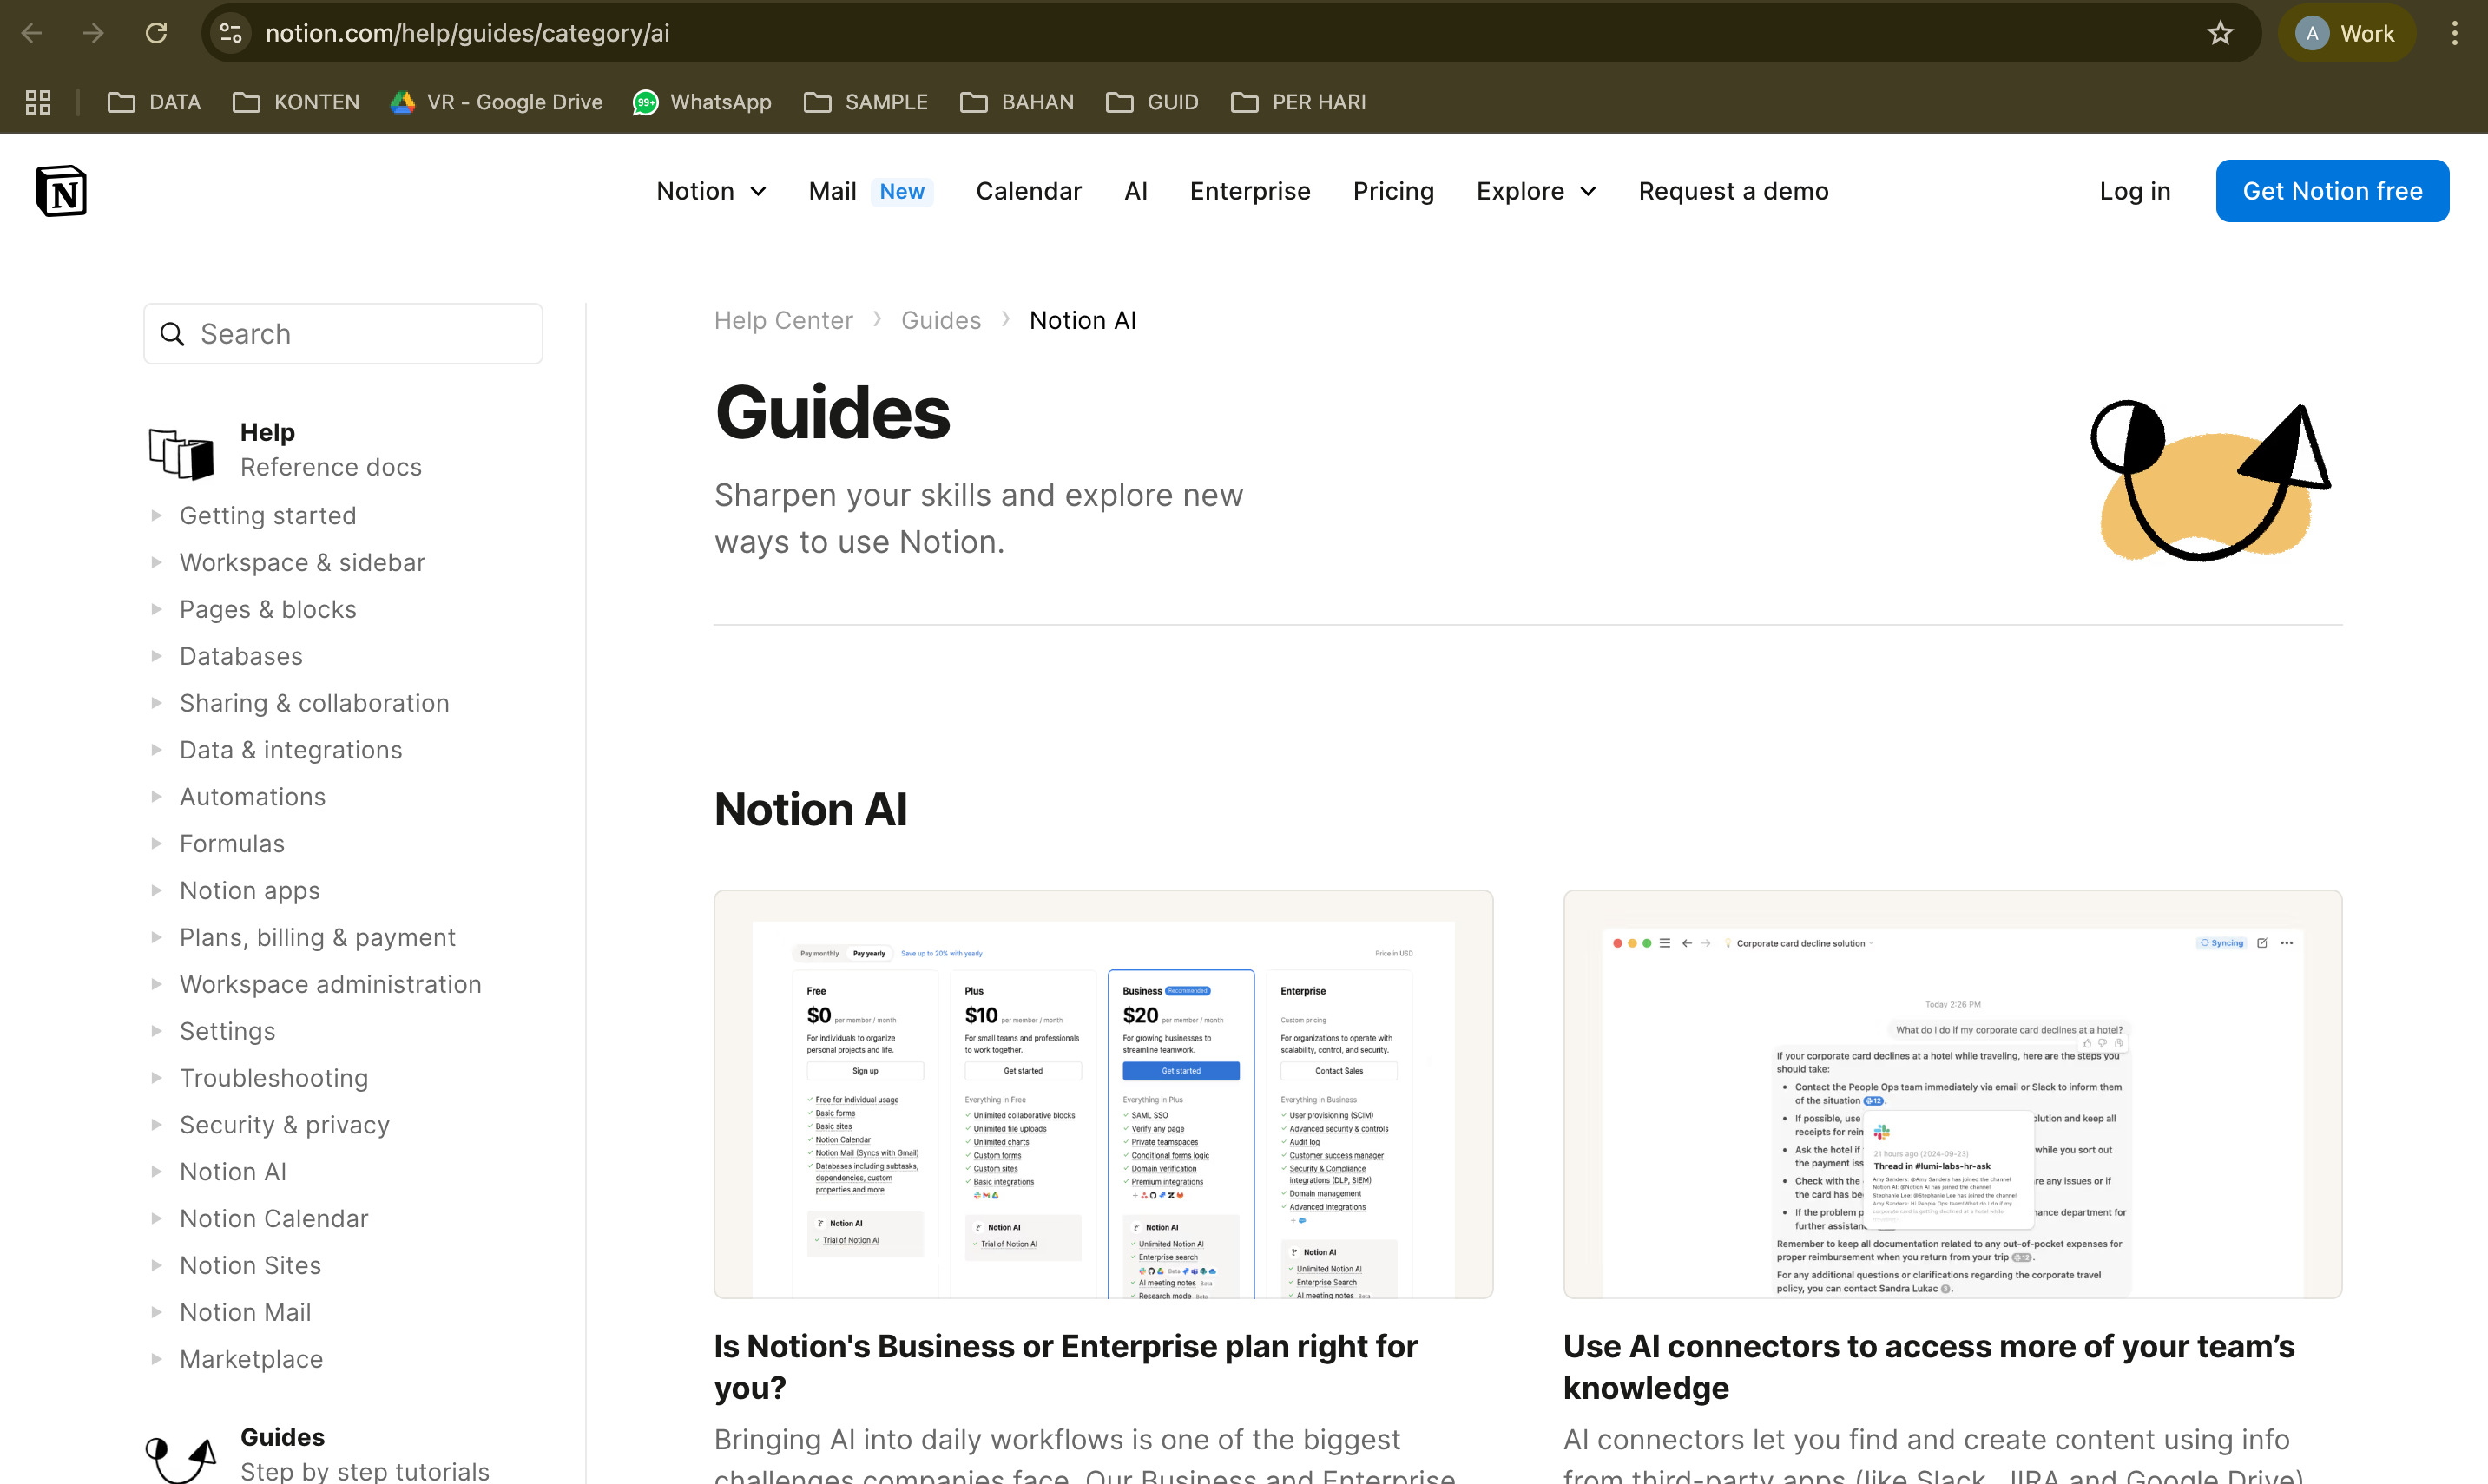Screen dimensions: 2488x1484
Task: Open the Chrome three-dot menu
Action: click(x=2454, y=33)
